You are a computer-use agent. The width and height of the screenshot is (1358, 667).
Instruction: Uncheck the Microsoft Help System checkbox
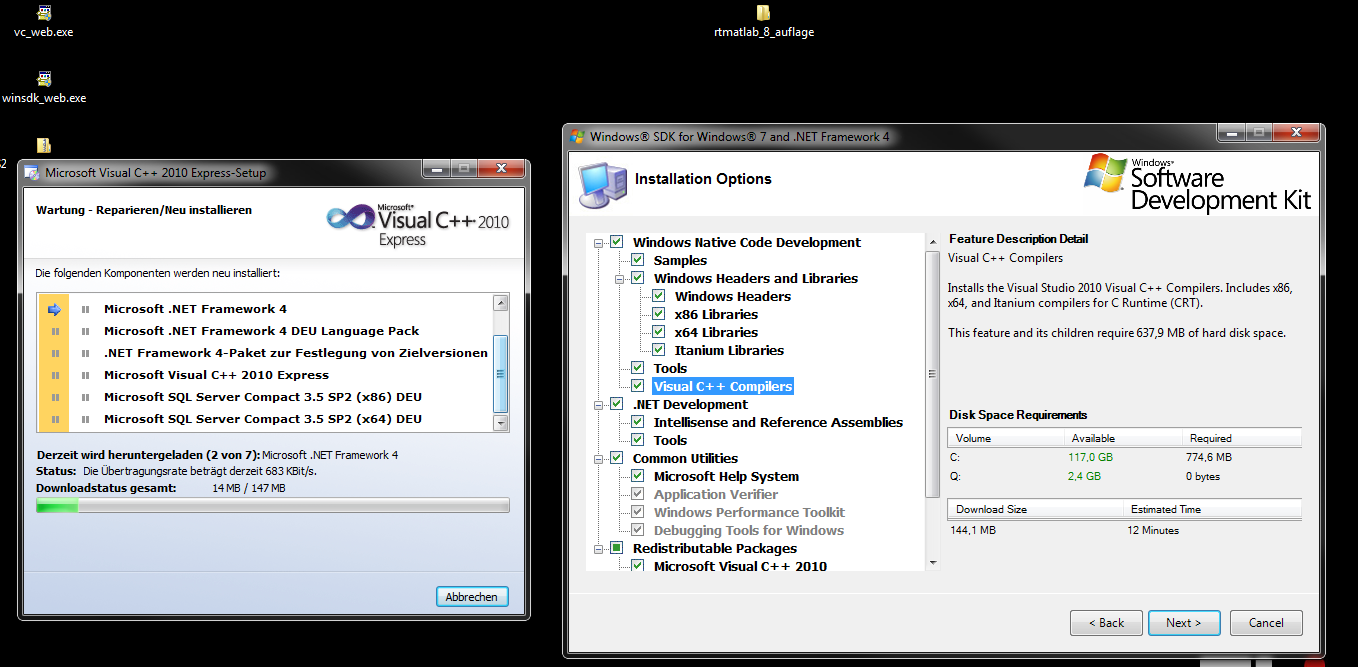[637, 477]
